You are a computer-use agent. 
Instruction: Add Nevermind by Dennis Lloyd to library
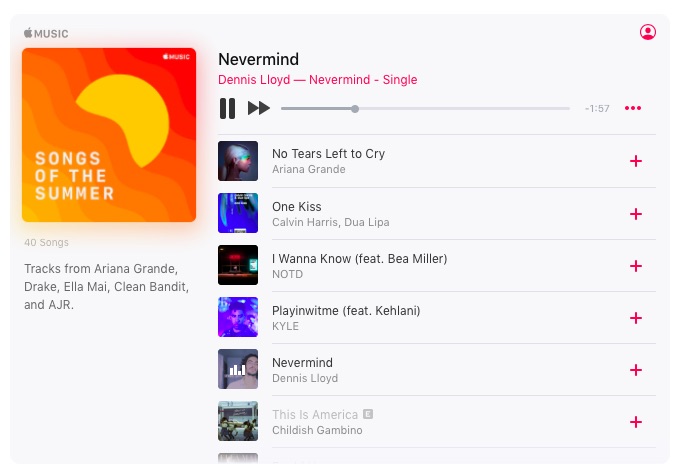coord(636,370)
